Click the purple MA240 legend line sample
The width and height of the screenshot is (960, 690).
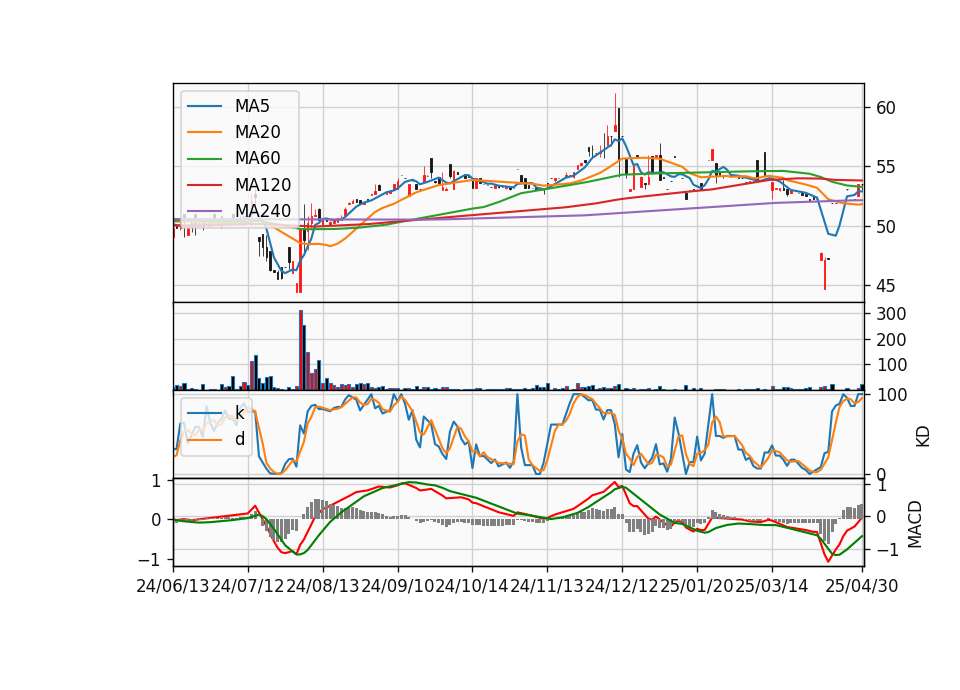[x=204, y=211]
